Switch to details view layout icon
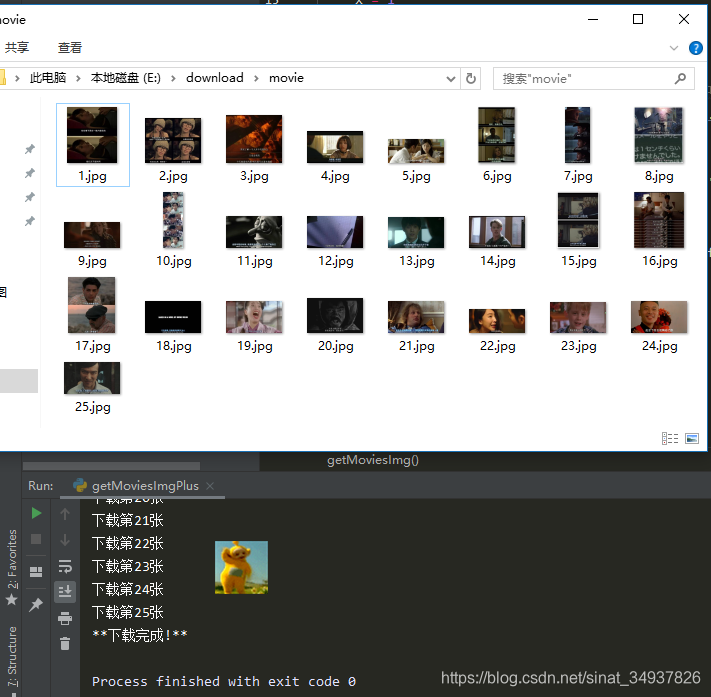The height and width of the screenshot is (697, 711). coord(670,439)
